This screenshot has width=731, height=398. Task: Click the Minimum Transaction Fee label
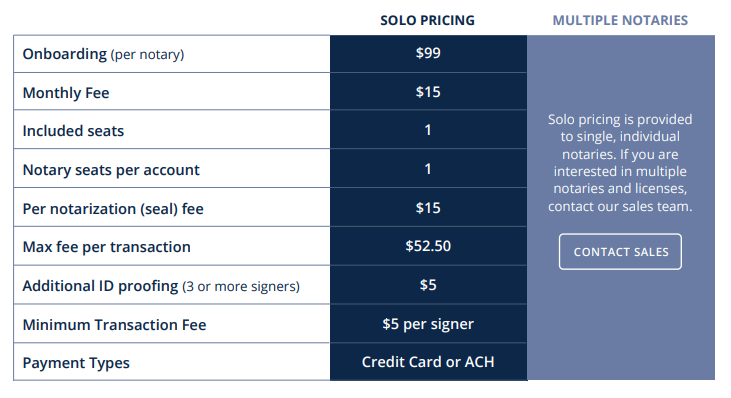click(x=114, y=325)
